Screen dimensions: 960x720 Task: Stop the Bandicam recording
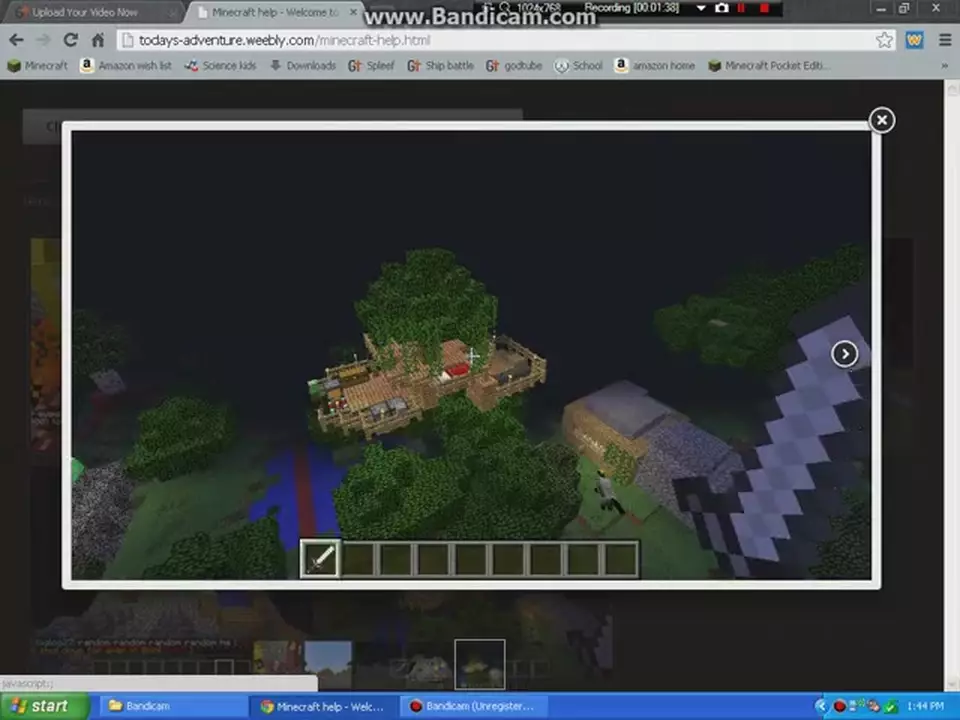click(764, 8)
